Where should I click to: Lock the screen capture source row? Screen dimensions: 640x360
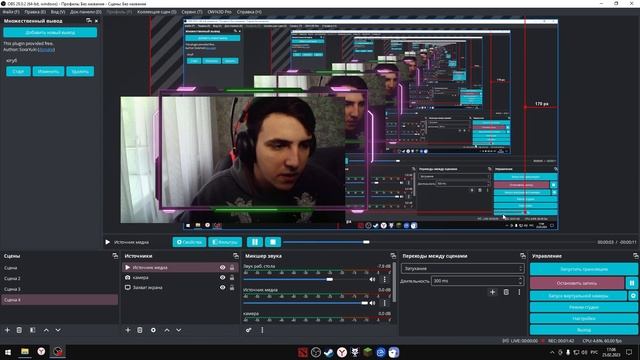click(232, 287)
